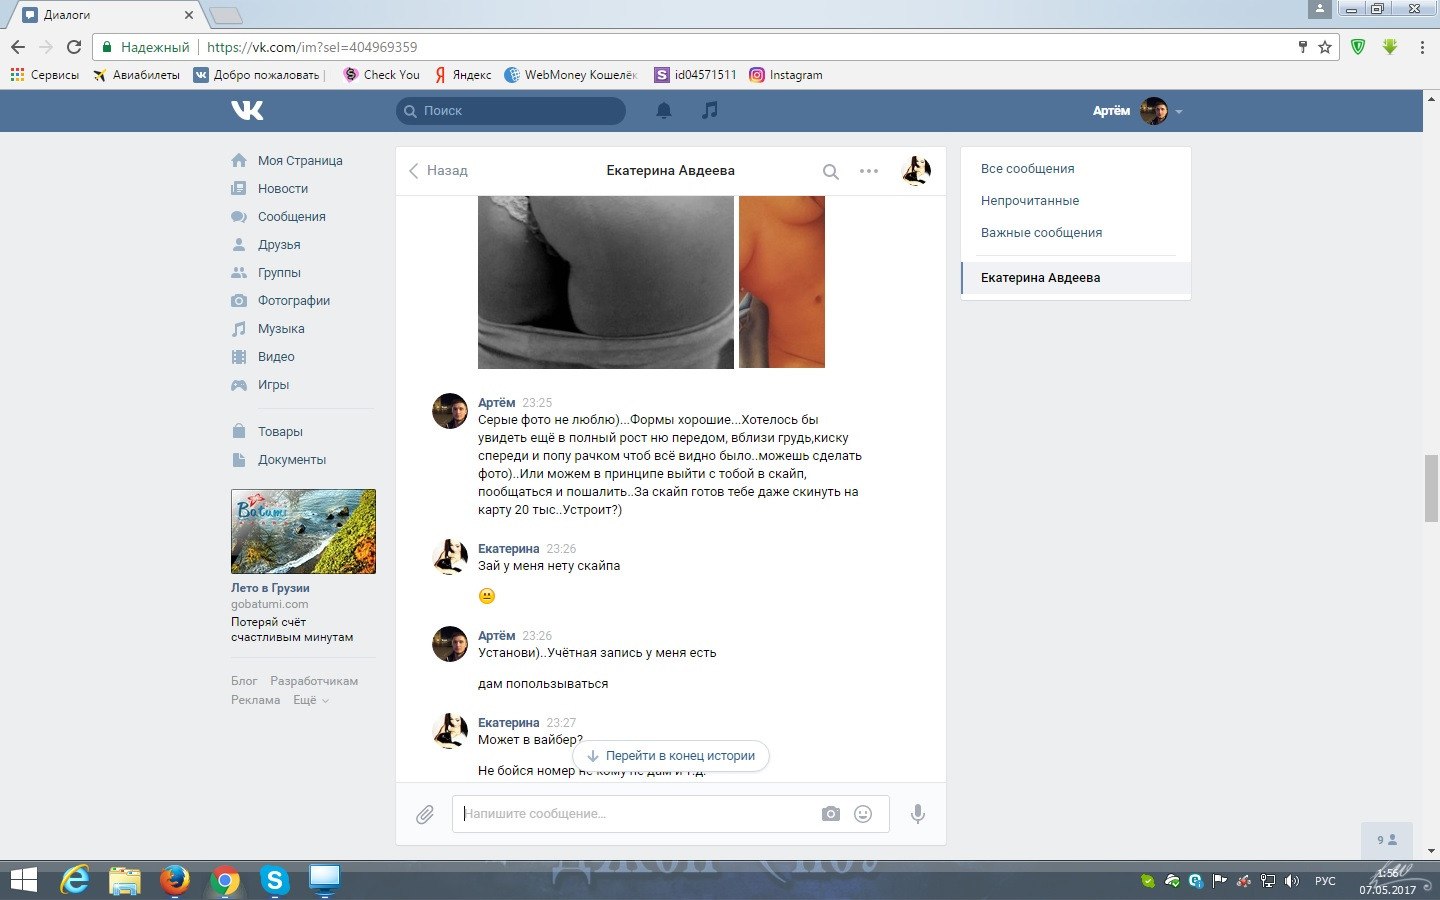Screen dimensions: 1440x900
Task: Open the emoji smiley picker
Action: tap(863, 814)
